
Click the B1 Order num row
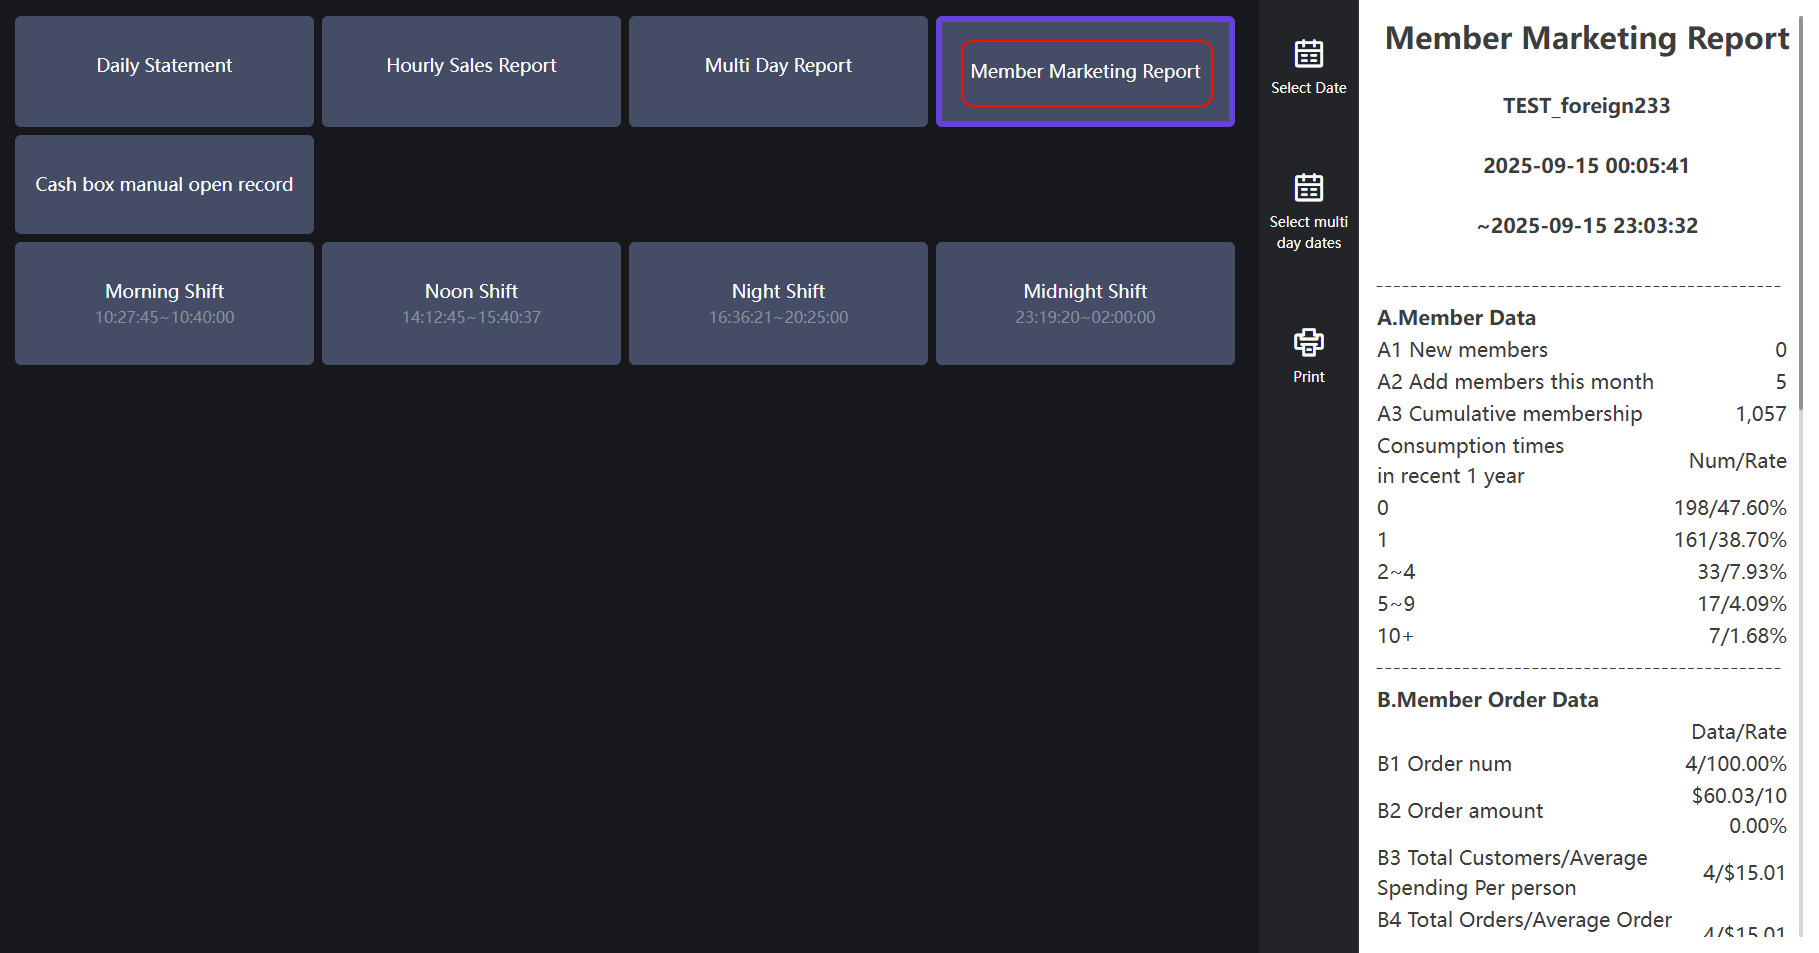(x=1580, y=764)
